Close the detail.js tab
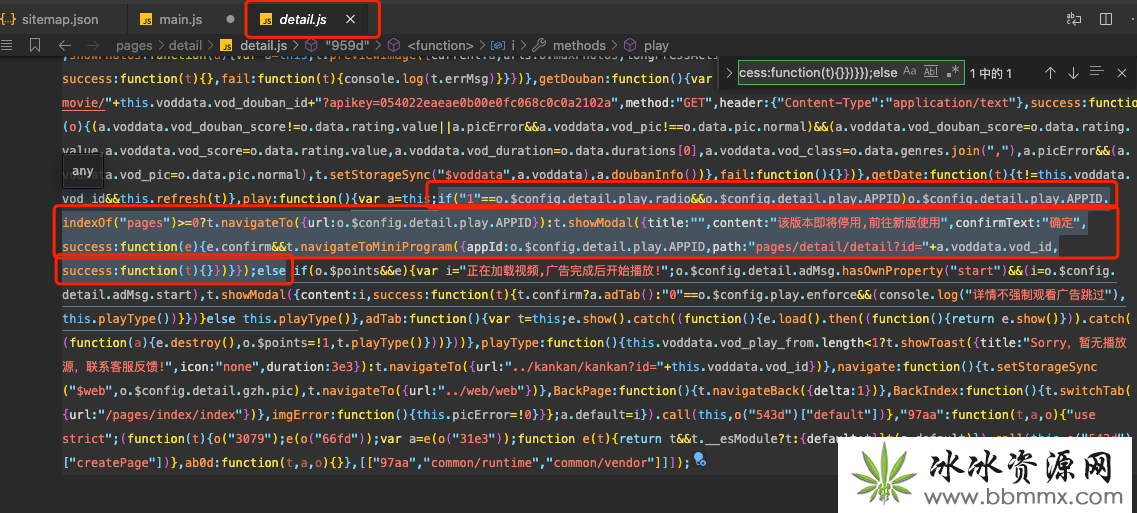The width and height of the screenshot is (1137, 513). pos(350,20)
